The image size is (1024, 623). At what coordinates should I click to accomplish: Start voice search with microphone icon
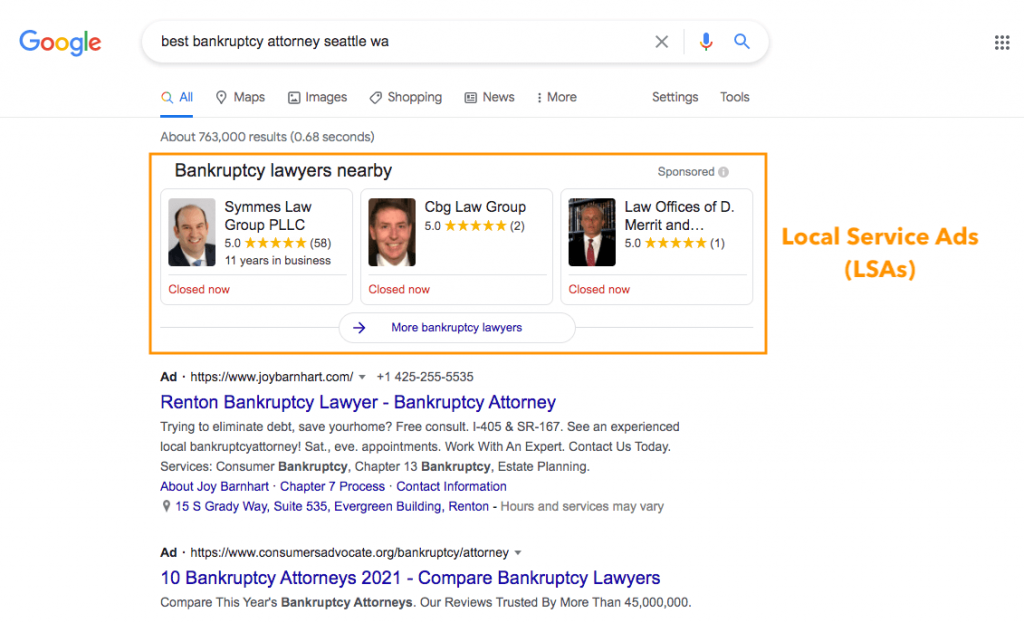pyautogui.click(x=706, y=42)
